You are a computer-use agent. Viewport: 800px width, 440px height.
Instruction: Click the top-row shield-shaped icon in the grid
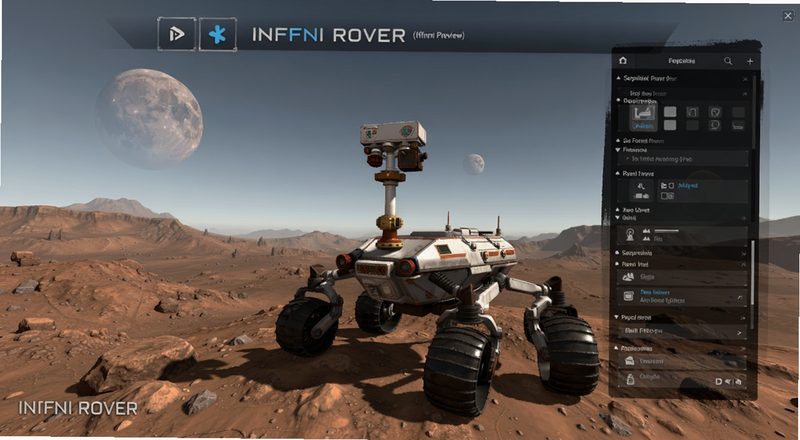point(715,112)
